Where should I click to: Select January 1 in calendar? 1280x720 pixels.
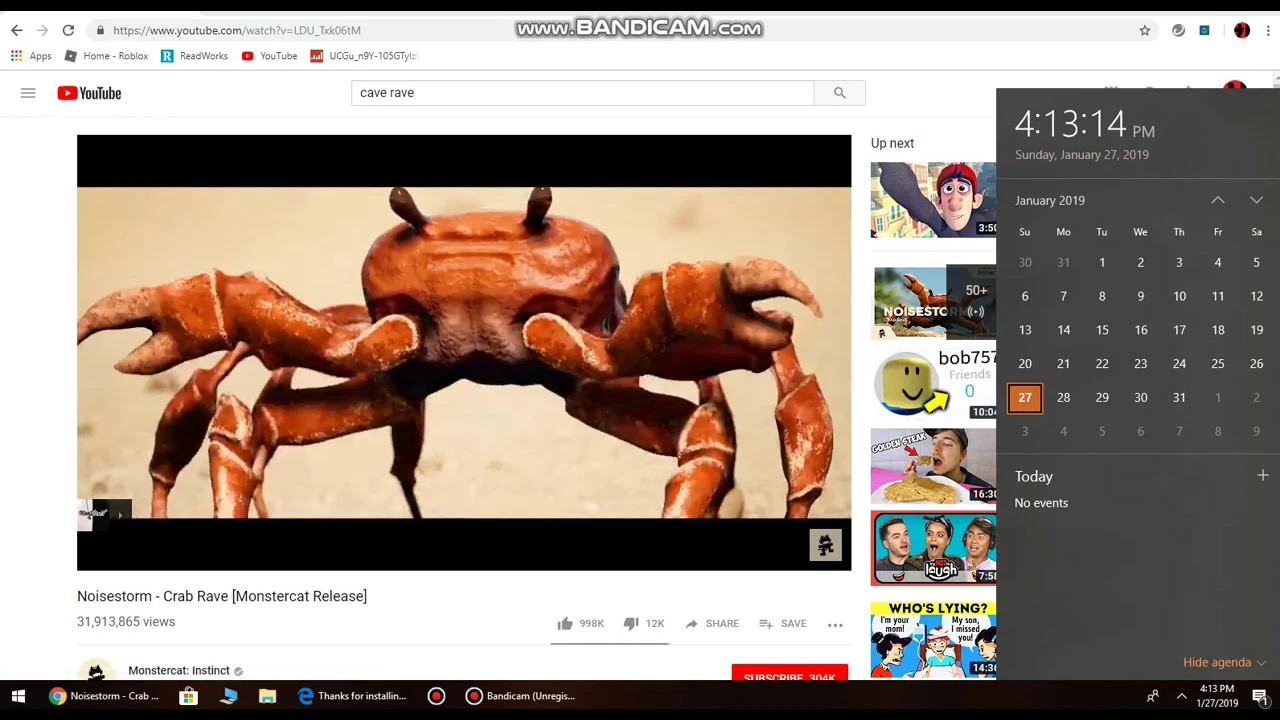tap(1102, 263)
